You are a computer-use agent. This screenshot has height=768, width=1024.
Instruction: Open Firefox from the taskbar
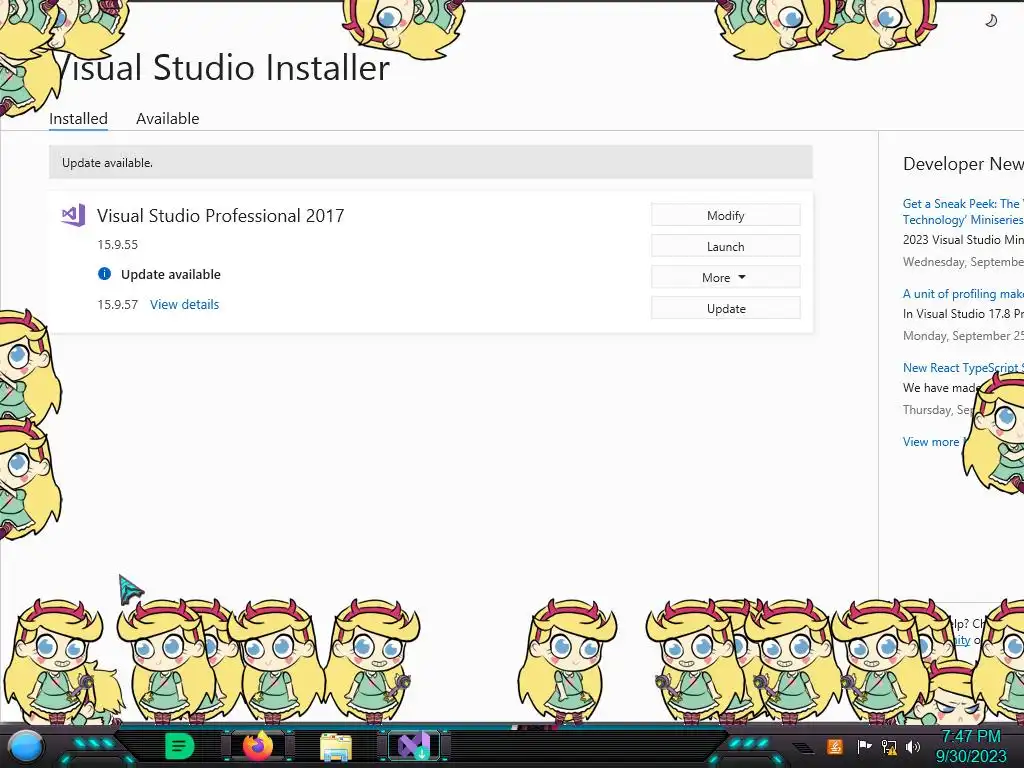(258, 746)
